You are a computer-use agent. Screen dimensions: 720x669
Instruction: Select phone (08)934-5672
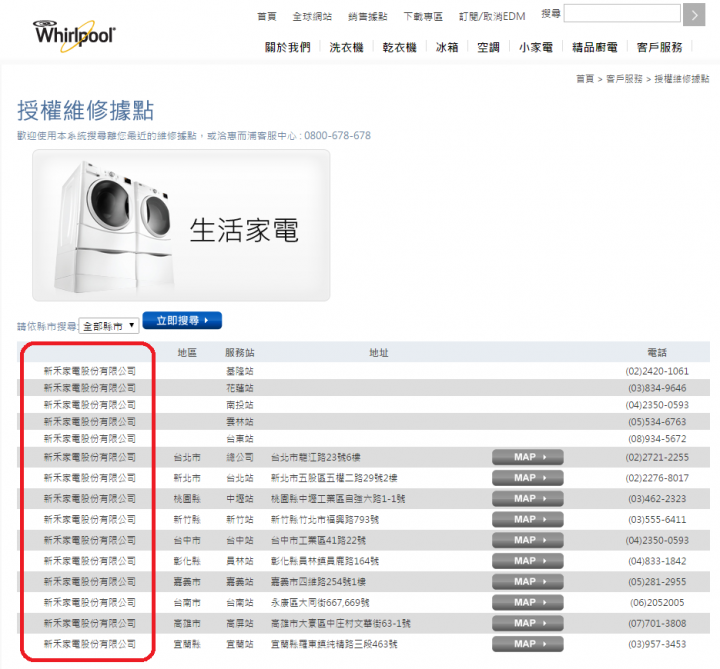[657, 439]
